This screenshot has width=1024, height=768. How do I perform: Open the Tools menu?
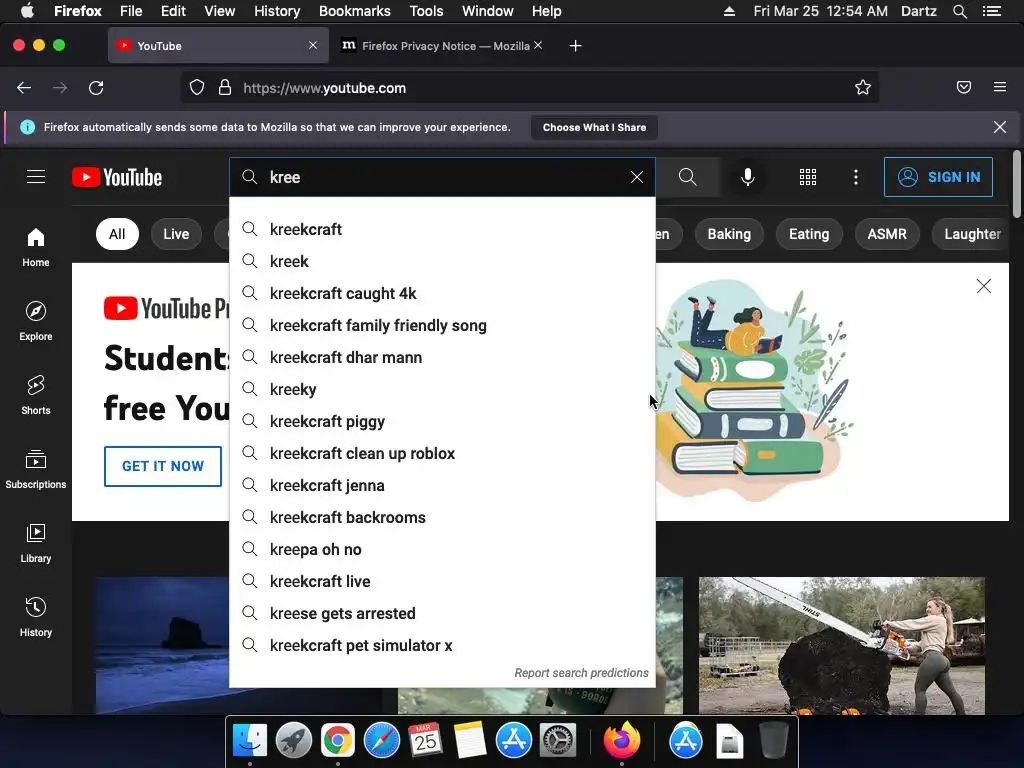tap(426, 11)
